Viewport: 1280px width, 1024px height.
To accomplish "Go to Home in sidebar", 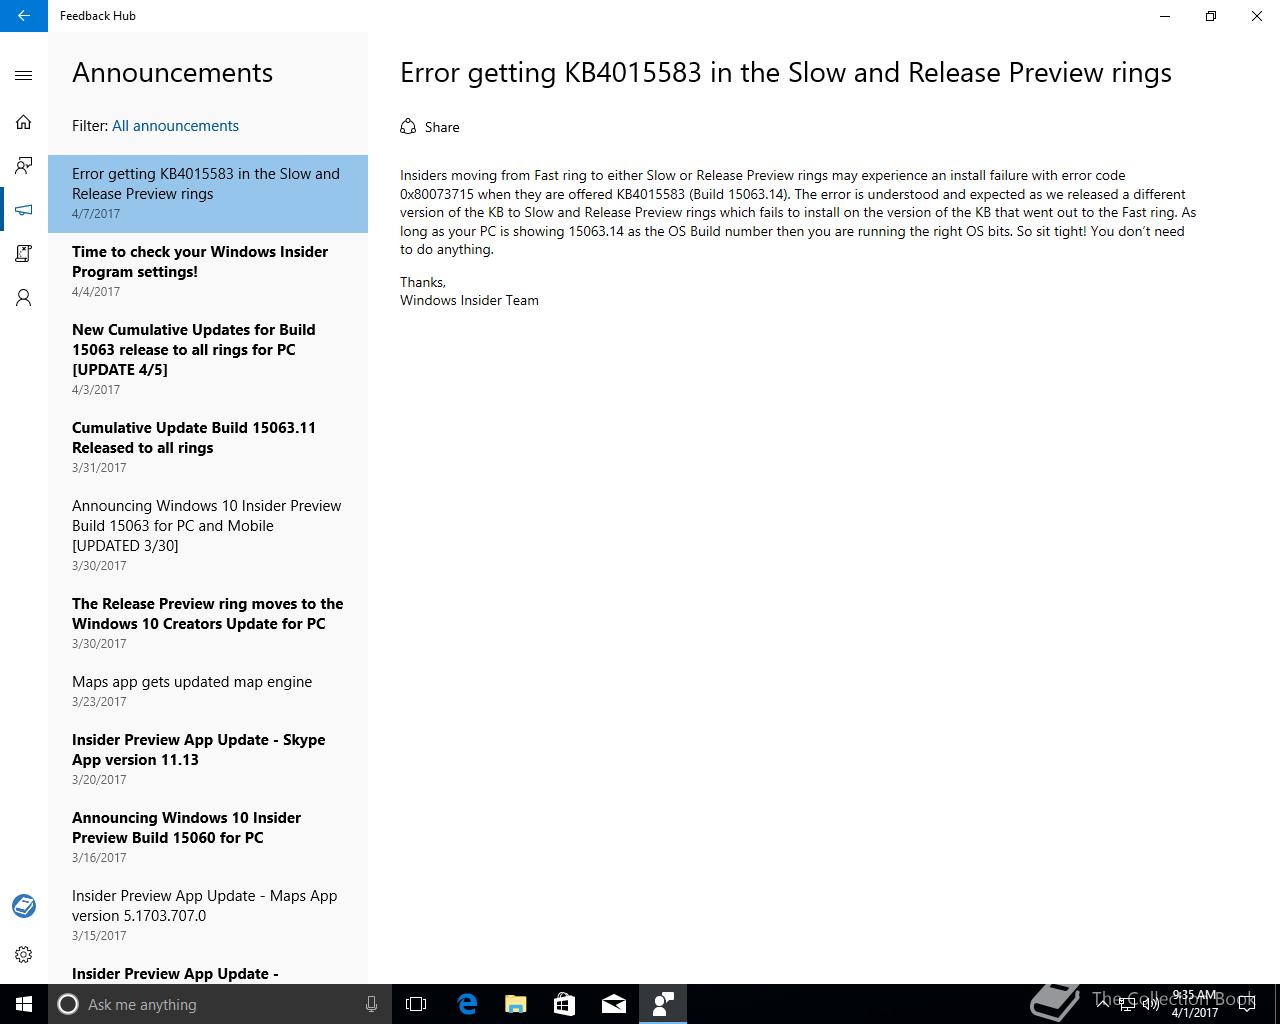I will pyautogui.click(x=24, y=122).
